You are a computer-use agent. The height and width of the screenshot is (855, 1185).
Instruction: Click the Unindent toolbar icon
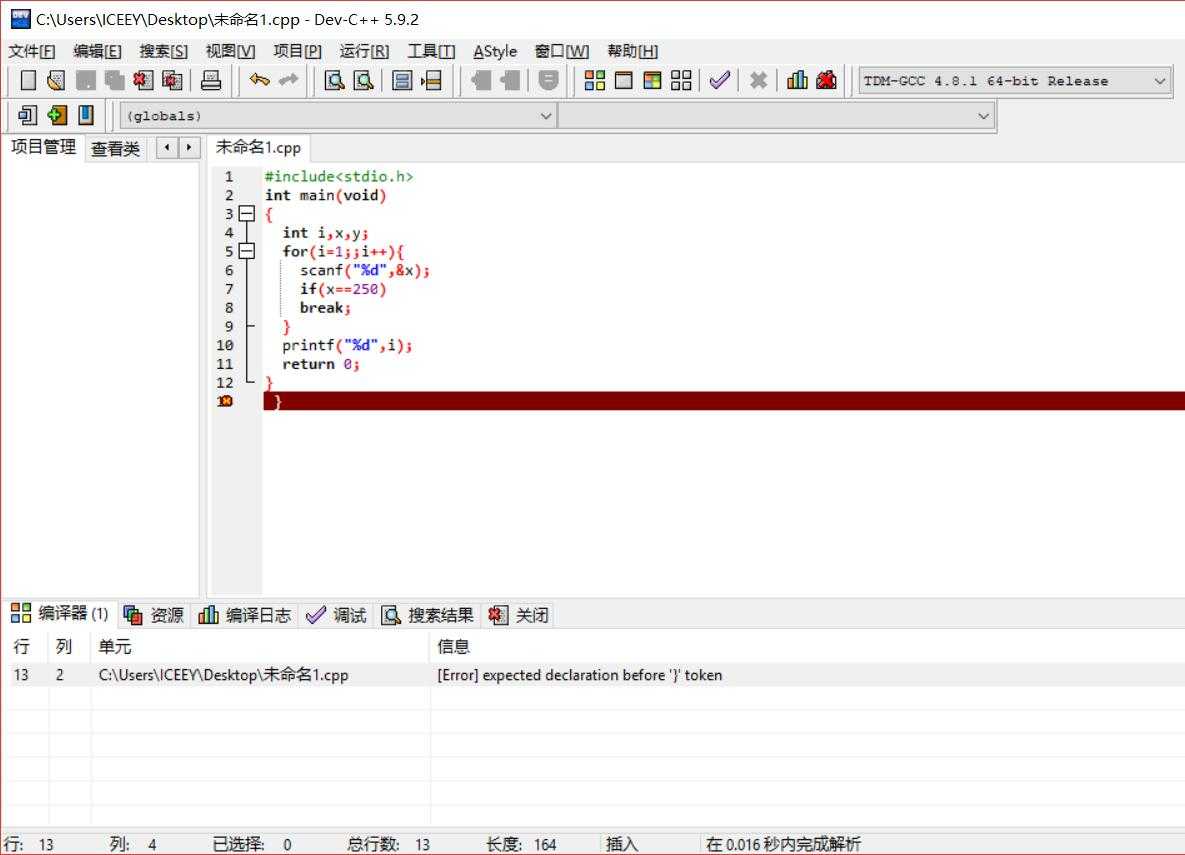coord(510,80)
